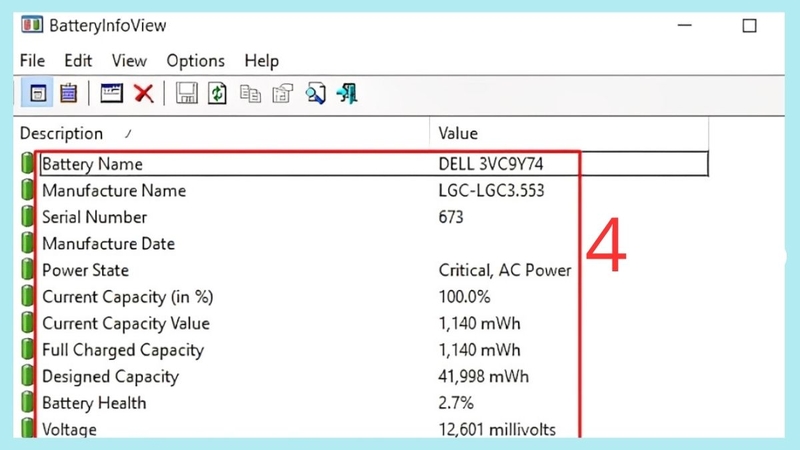Click the battery icon beside Full Charged Capacity
Image resolution: width=800 pixels, height=450 pixels.
pos(27,349)
